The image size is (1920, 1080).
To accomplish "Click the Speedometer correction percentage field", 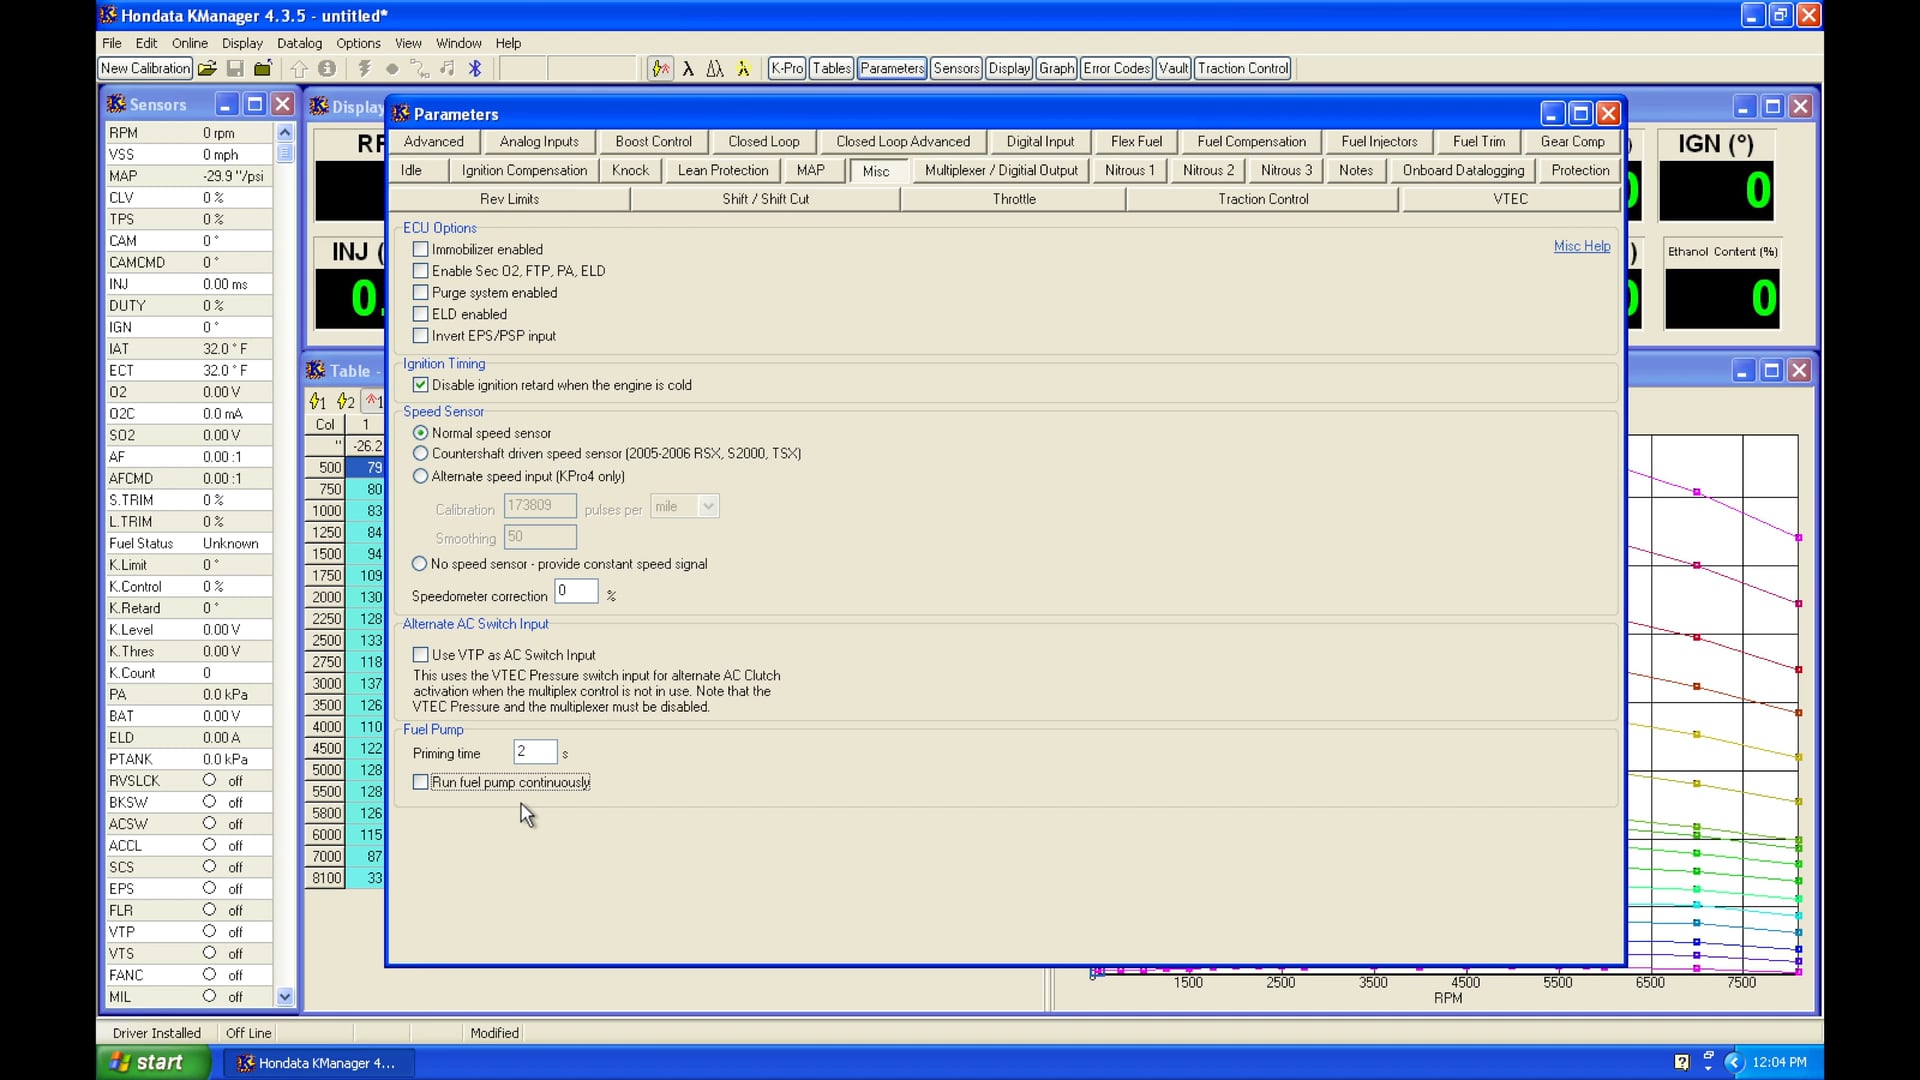I will pyautogui.click(x=576, y=591).
